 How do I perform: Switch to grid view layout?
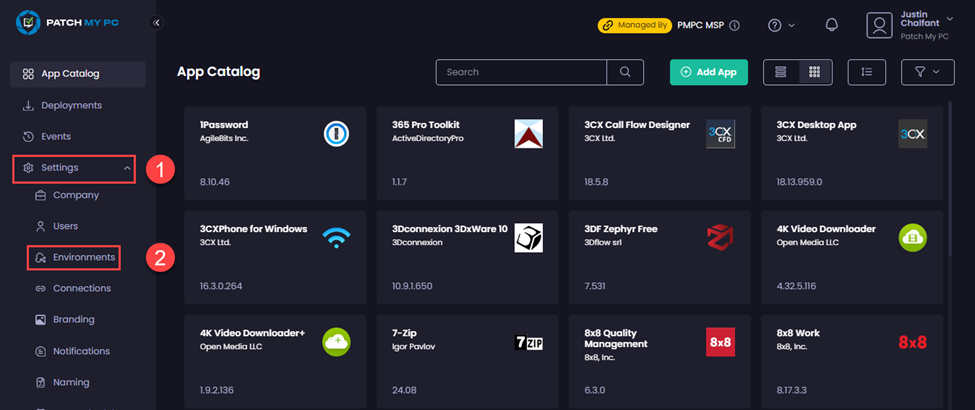pyautogui.click(x=814, y=72)
